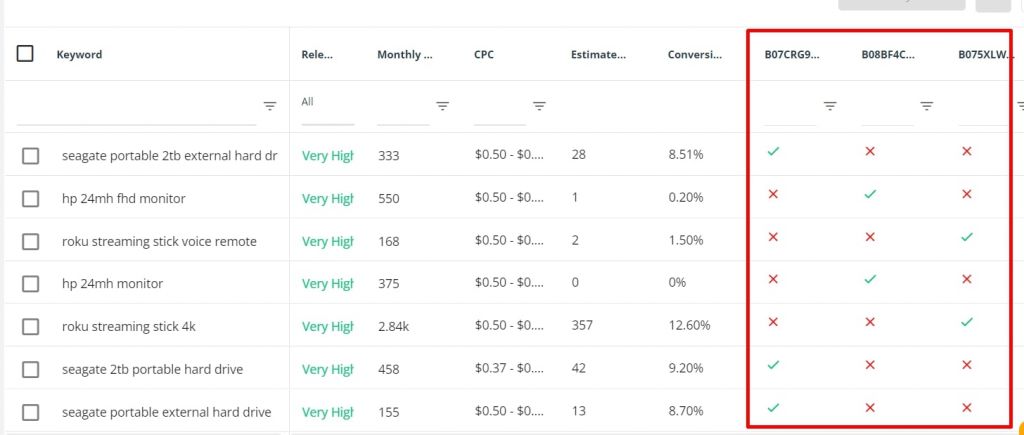The image size is (1024, 435).
Task: Check the hp 24mh fhd monitor row
Action: click(31, 199)
